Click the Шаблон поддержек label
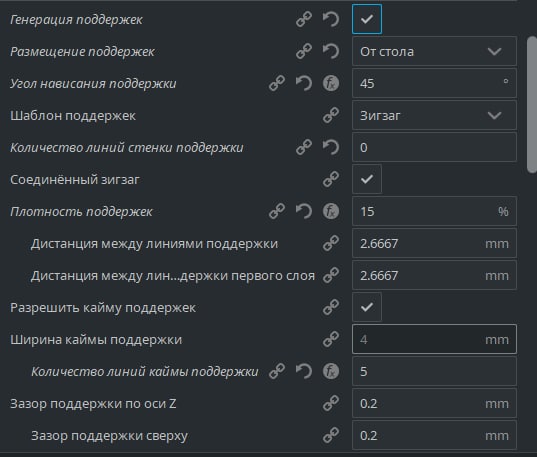 coord(73,116)
